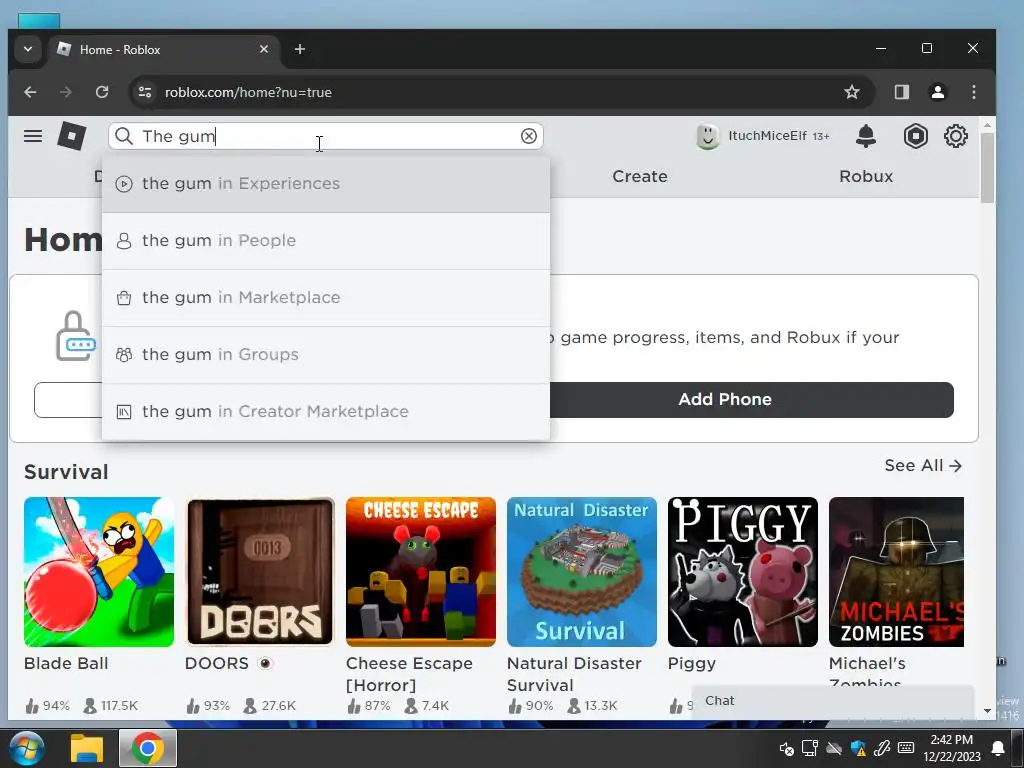Open the Chat panel
This screenshot has height=768, width=1024.
click(x=833, y=701)
